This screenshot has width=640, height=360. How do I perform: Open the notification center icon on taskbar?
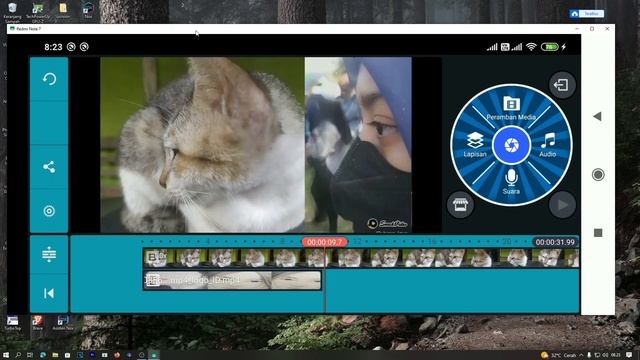[629, 355]
